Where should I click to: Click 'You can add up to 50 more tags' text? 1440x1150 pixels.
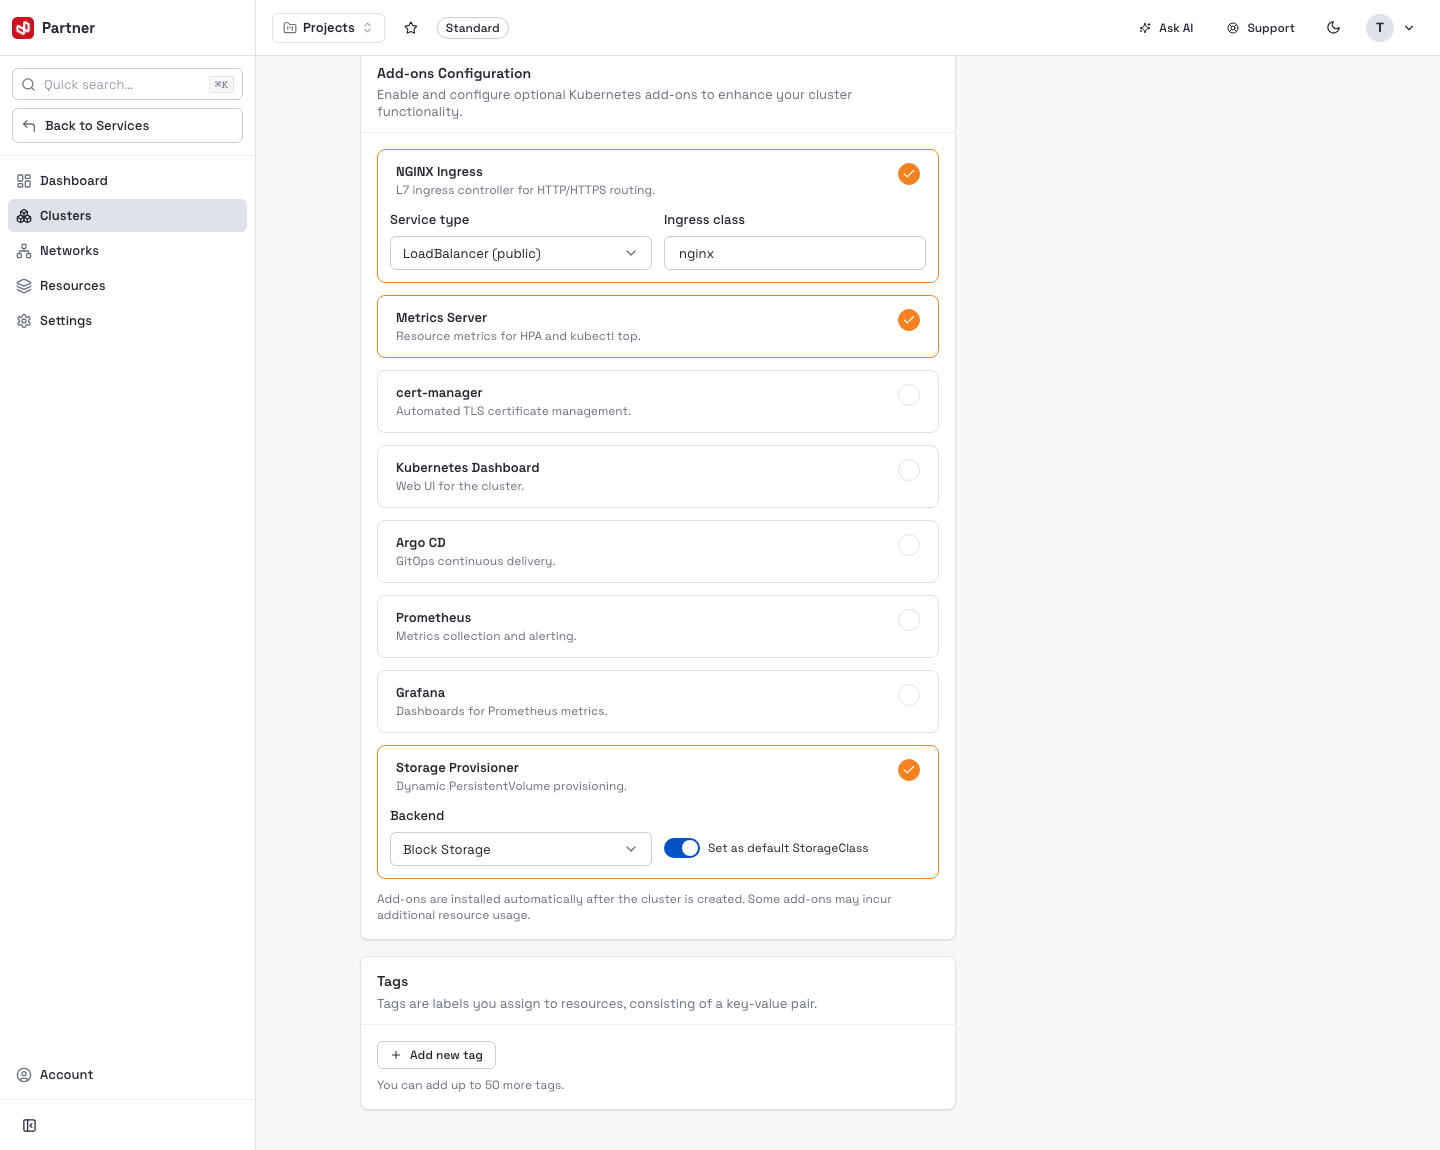pyautogui.click(x=470, y=1085)
